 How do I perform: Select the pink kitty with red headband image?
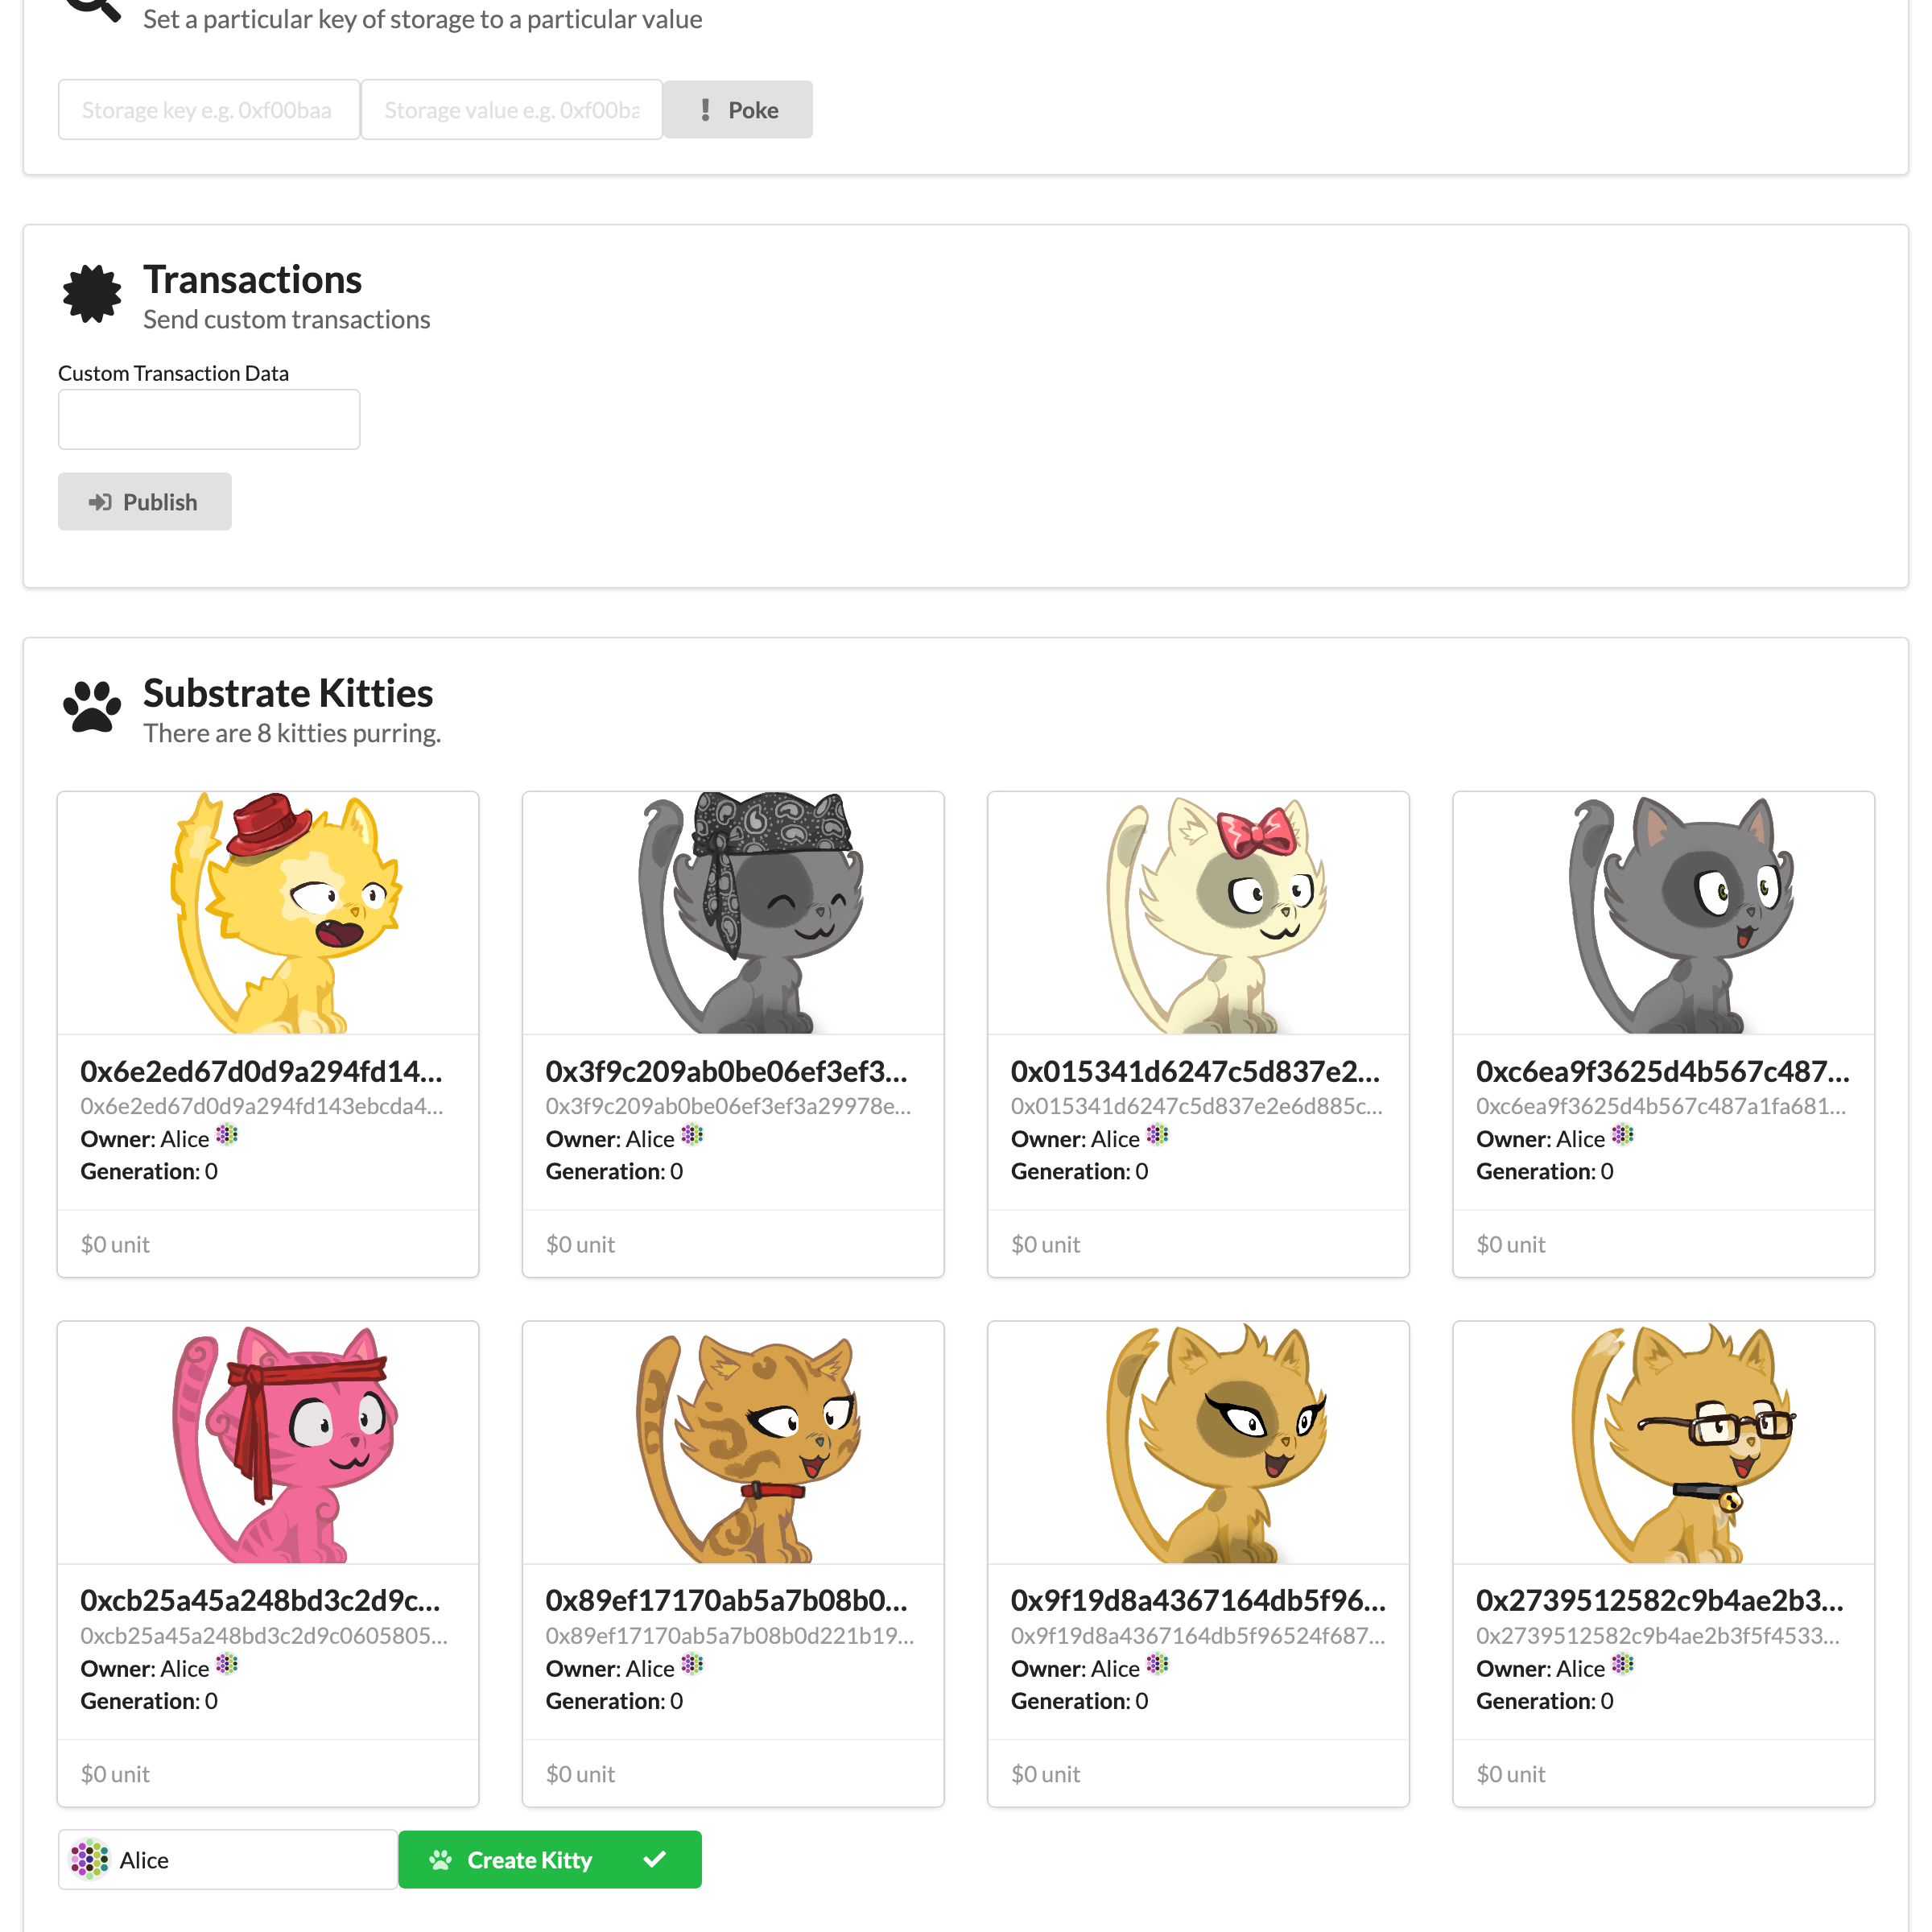tap(268, 1443)
